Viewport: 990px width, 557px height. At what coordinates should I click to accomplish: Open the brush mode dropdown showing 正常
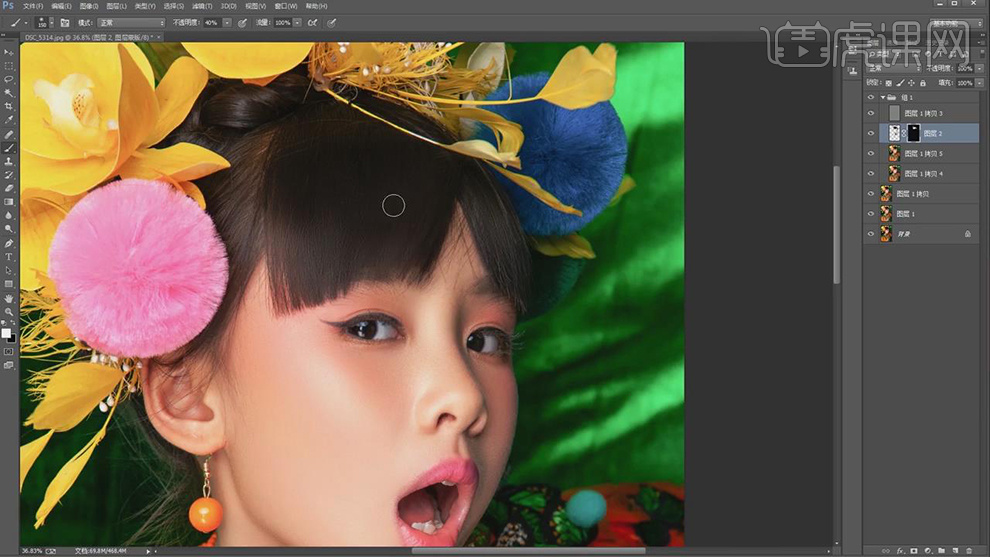pos(131,22)
